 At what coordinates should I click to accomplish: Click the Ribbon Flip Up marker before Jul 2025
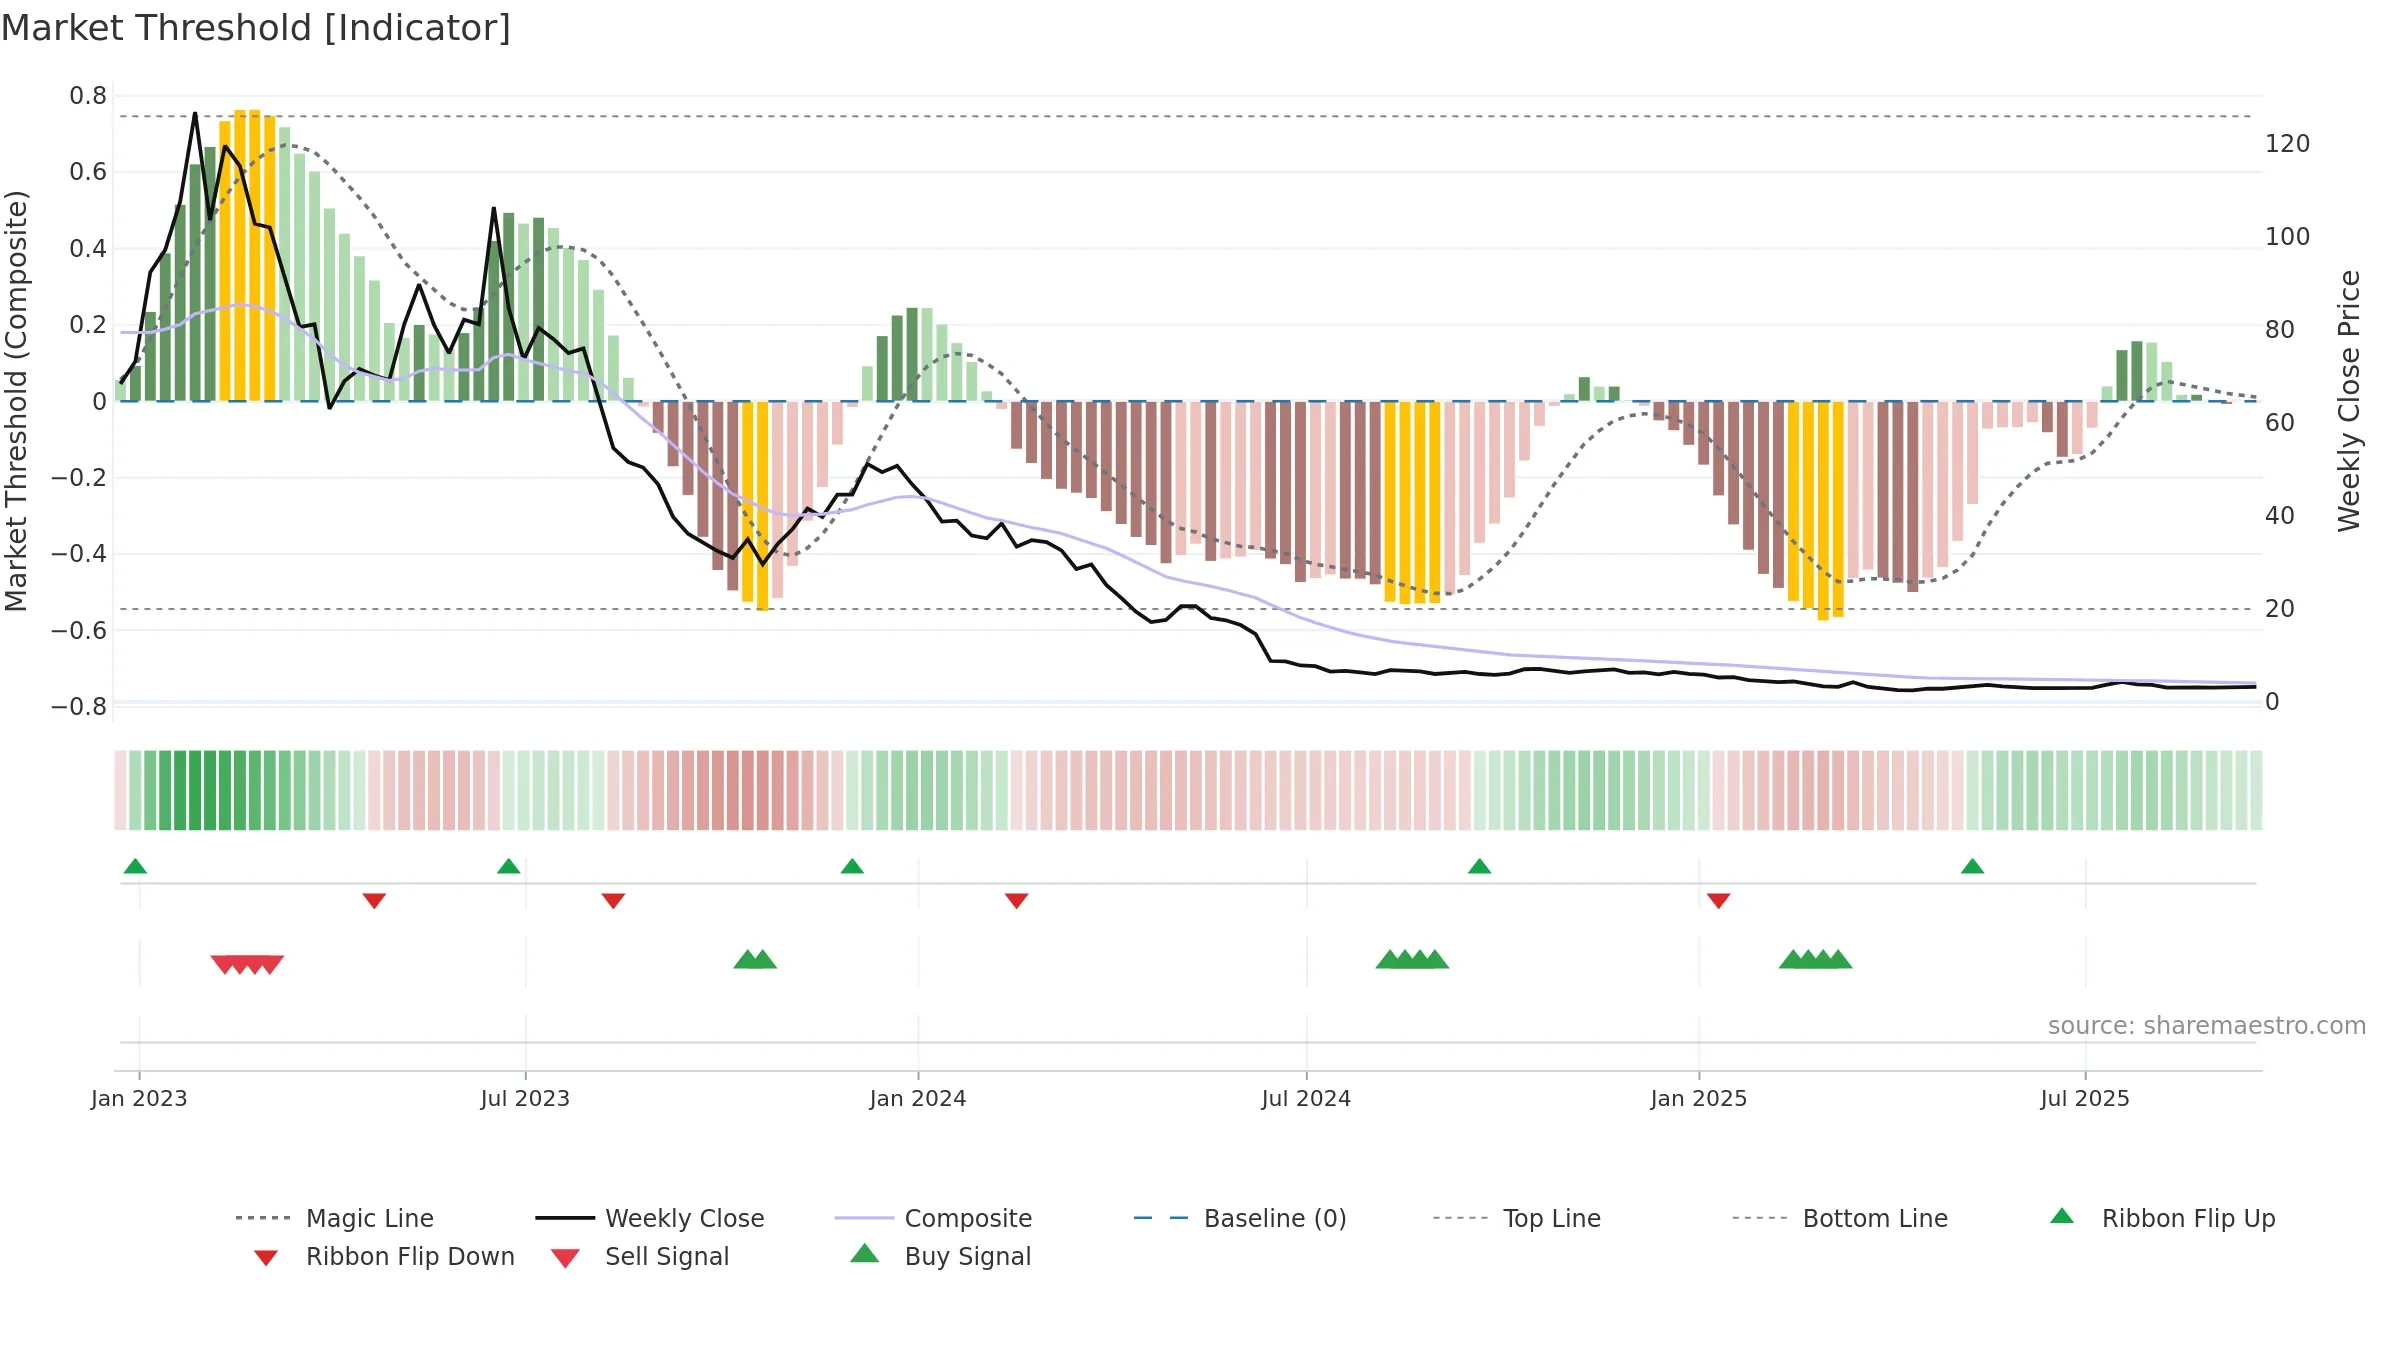[x=1972, y=866]
